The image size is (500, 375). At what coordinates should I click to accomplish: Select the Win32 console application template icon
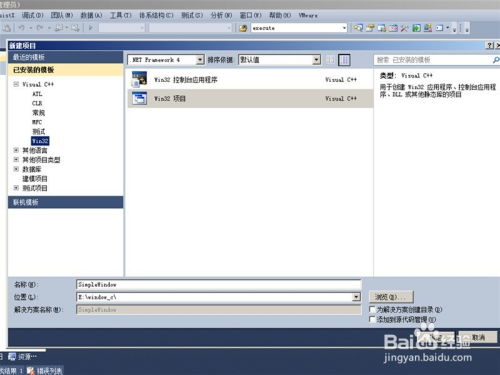tap(139, 79)
